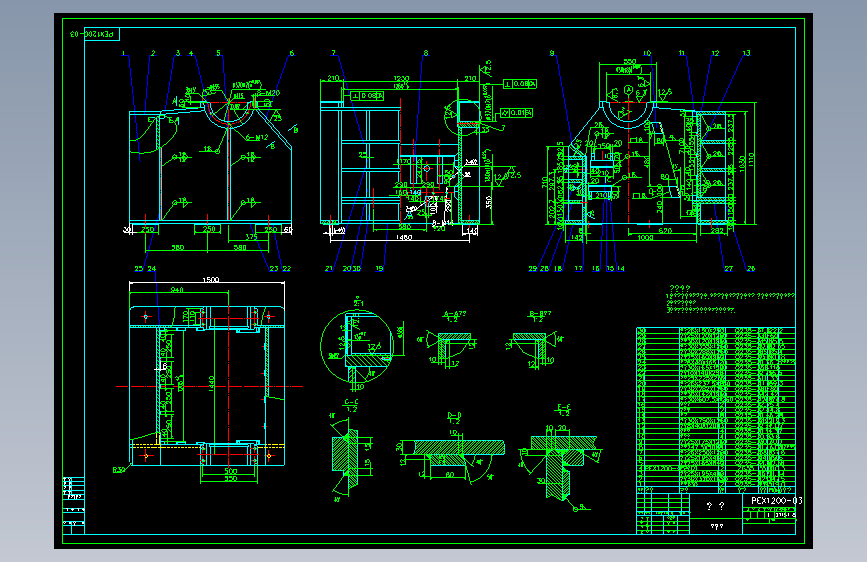Click the A-A section label
Viewport: 867px width, 562px height.
455,316
